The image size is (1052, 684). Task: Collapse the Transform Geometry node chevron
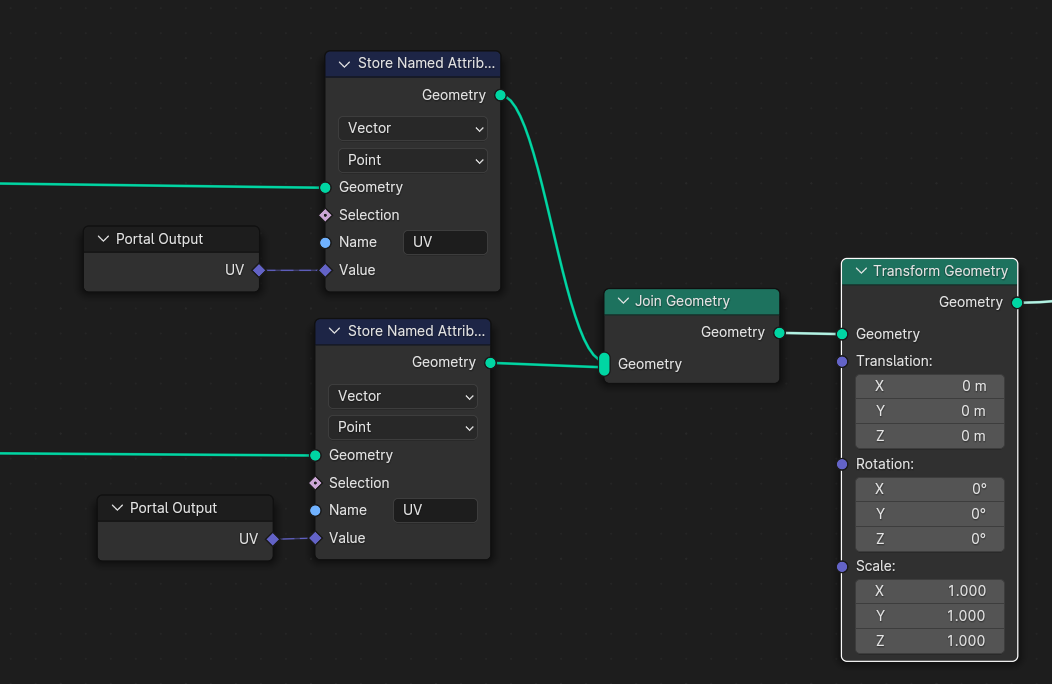[x=861, y=271]
